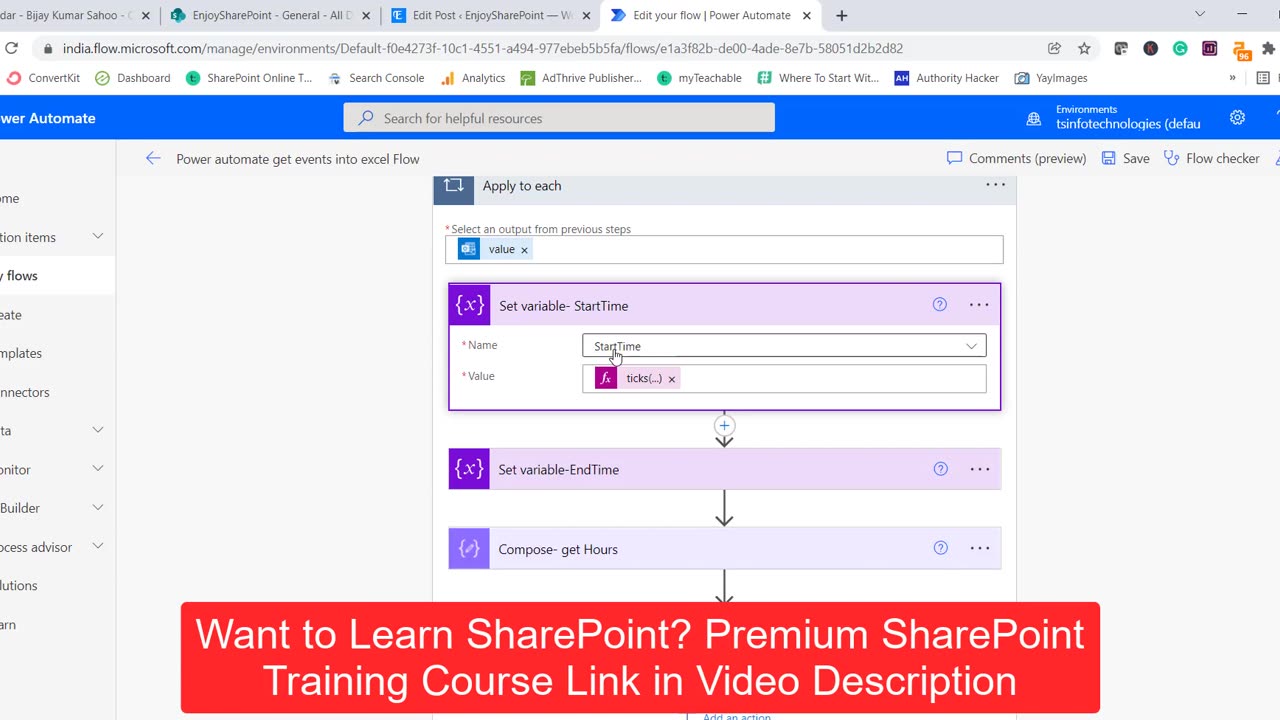
Task: Open the SharePoint Online T... bookmark
Action: click(249, 78)
